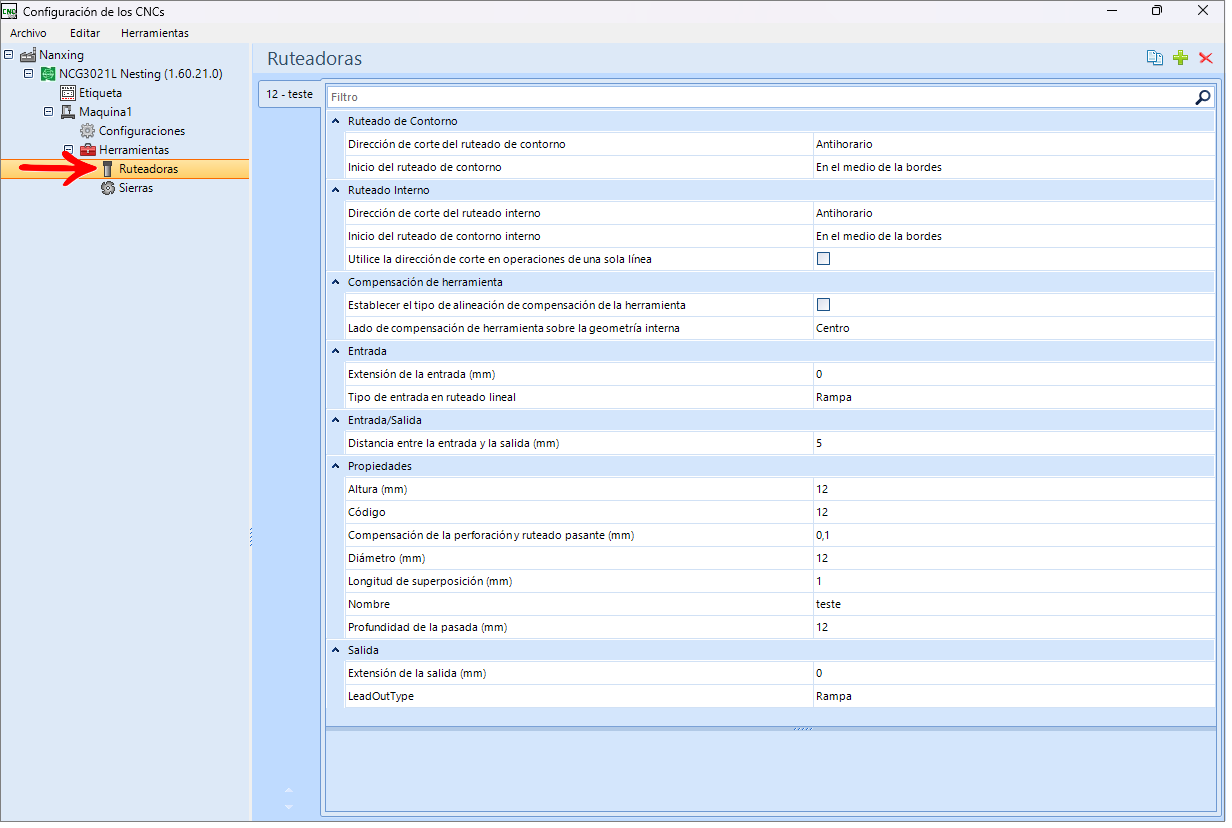Viewport: 1232px width, 828px height.
Task: Click the copy/duplicate tool icon
Action: (1154, 58)
